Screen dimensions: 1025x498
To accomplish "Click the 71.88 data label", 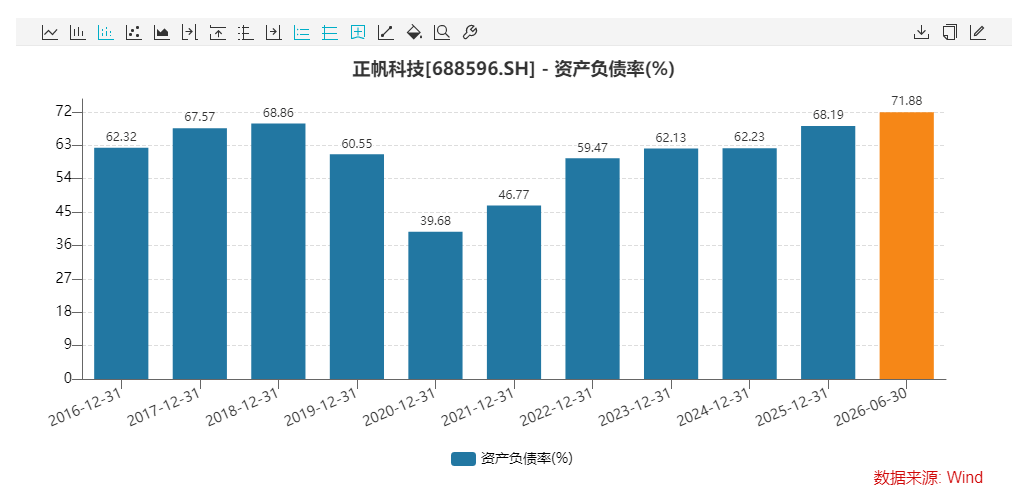I will pyautogui.click(x=907, y=101).
